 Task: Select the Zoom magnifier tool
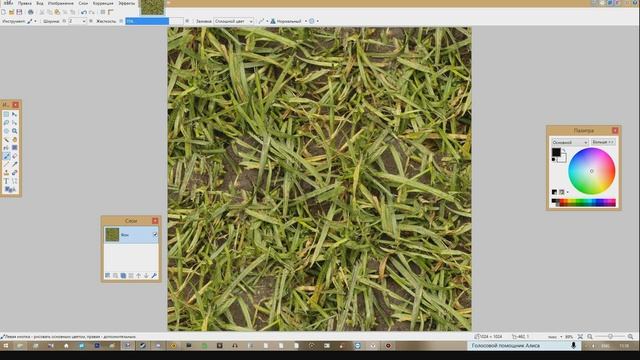click(15, 131)
